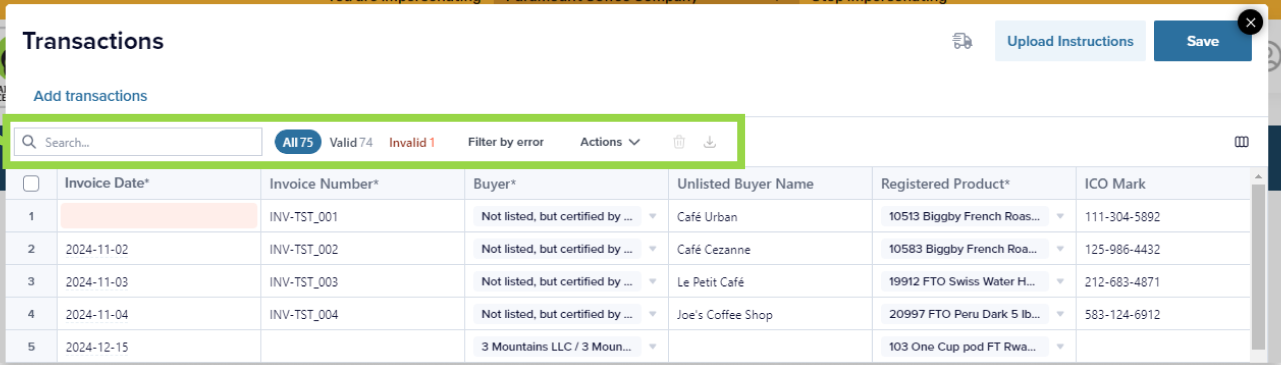1281x365 pixels.
Task: Open the column layout settings icon
Action: (x=1242, y=142)
